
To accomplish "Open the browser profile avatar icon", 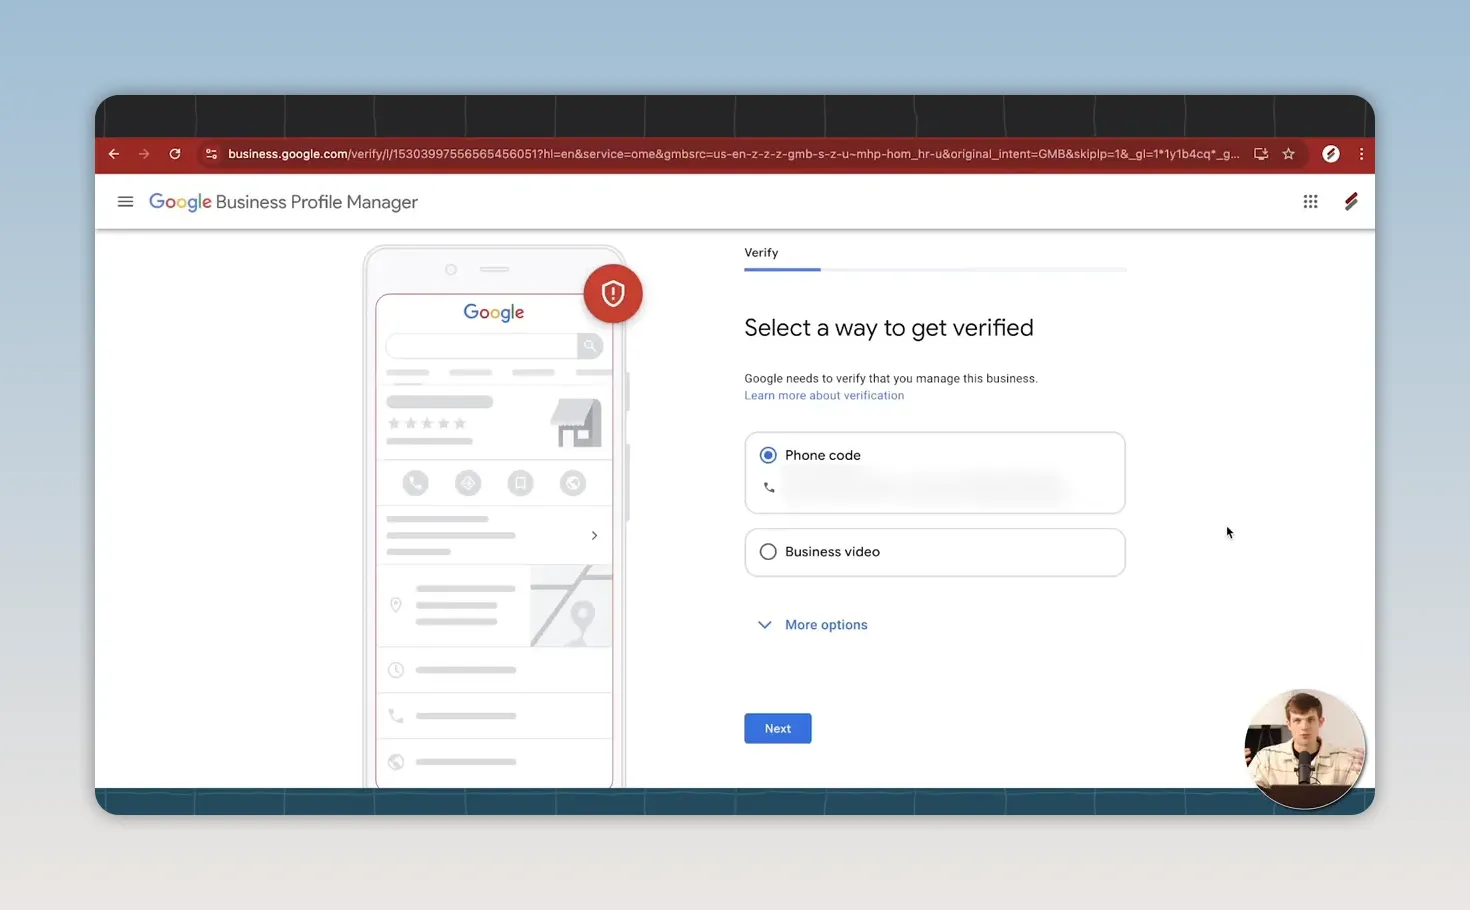I will 1331,154.
